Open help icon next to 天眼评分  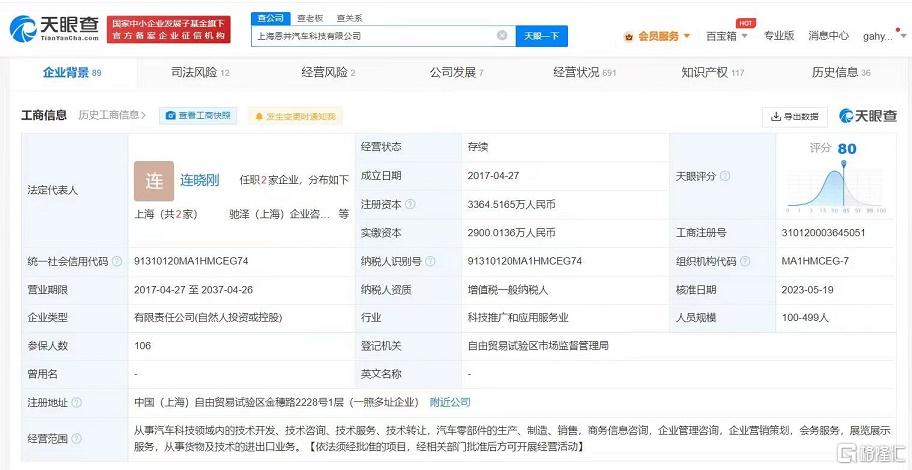coord(725,176)
